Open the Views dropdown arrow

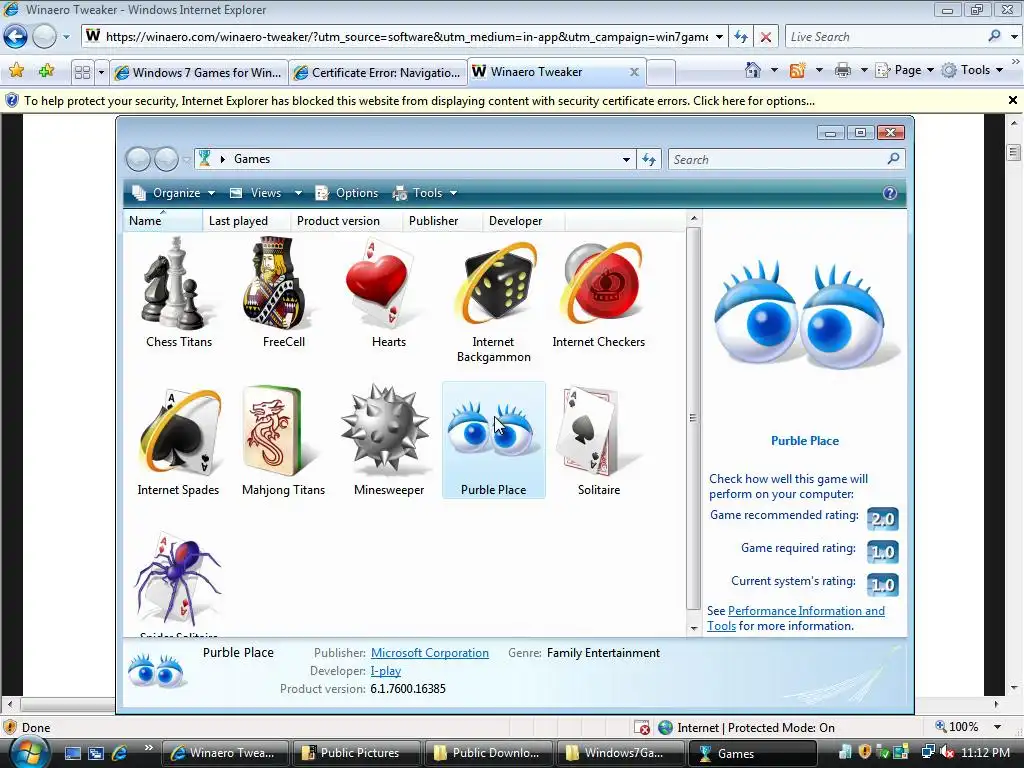point(298,193)
